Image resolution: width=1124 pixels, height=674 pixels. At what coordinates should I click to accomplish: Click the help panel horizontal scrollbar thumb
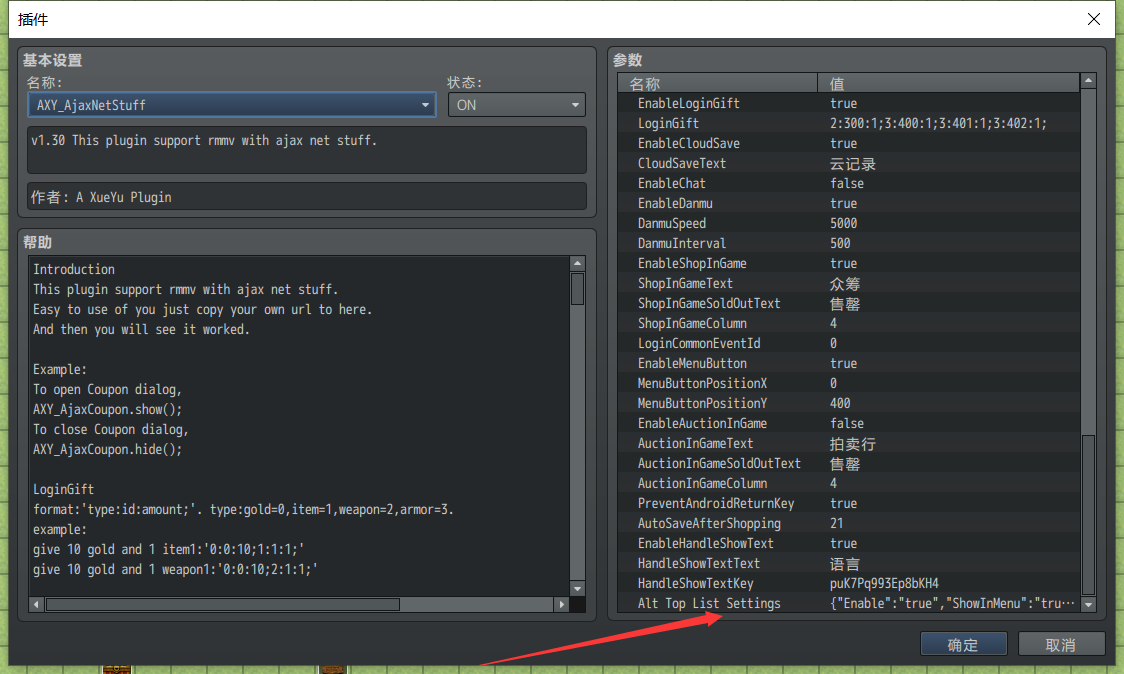[223, 604]
